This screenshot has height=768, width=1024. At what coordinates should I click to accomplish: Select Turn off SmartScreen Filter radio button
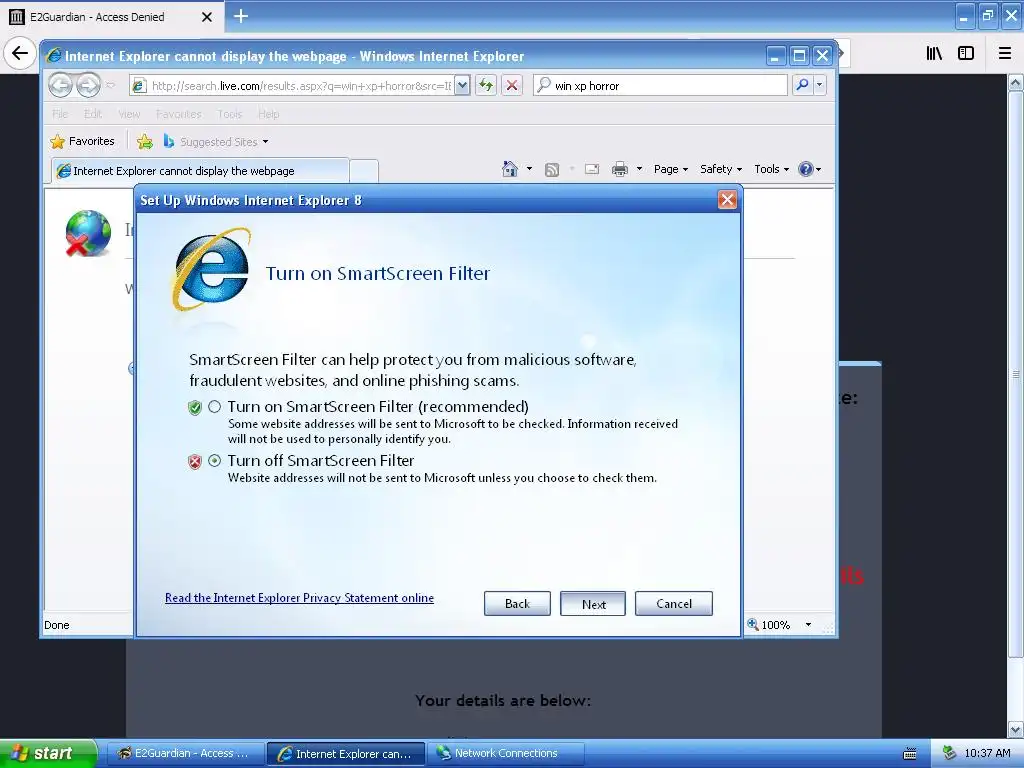[x=214, y=460]
